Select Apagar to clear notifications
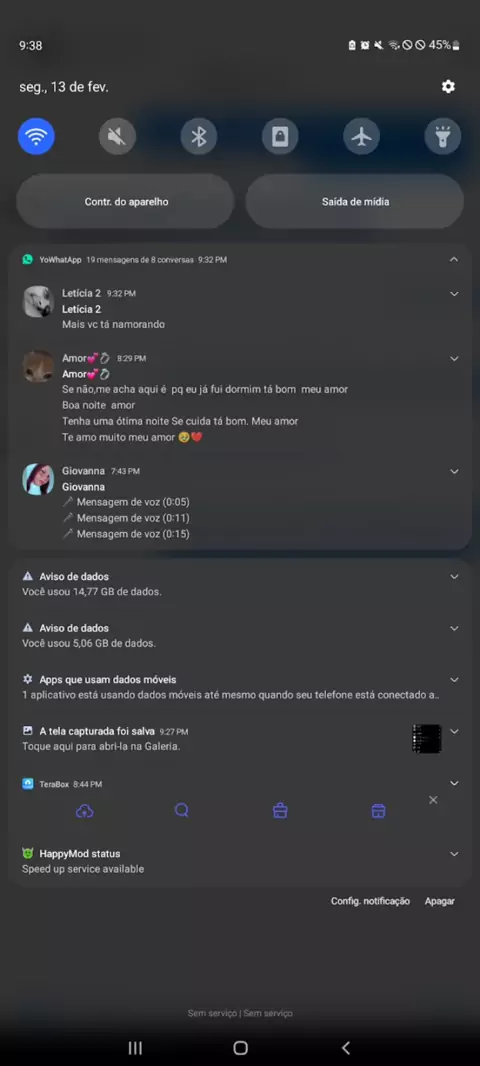The width and height of the screenshot is (480, 1066). pyautogui.click(x=439, y=901)
